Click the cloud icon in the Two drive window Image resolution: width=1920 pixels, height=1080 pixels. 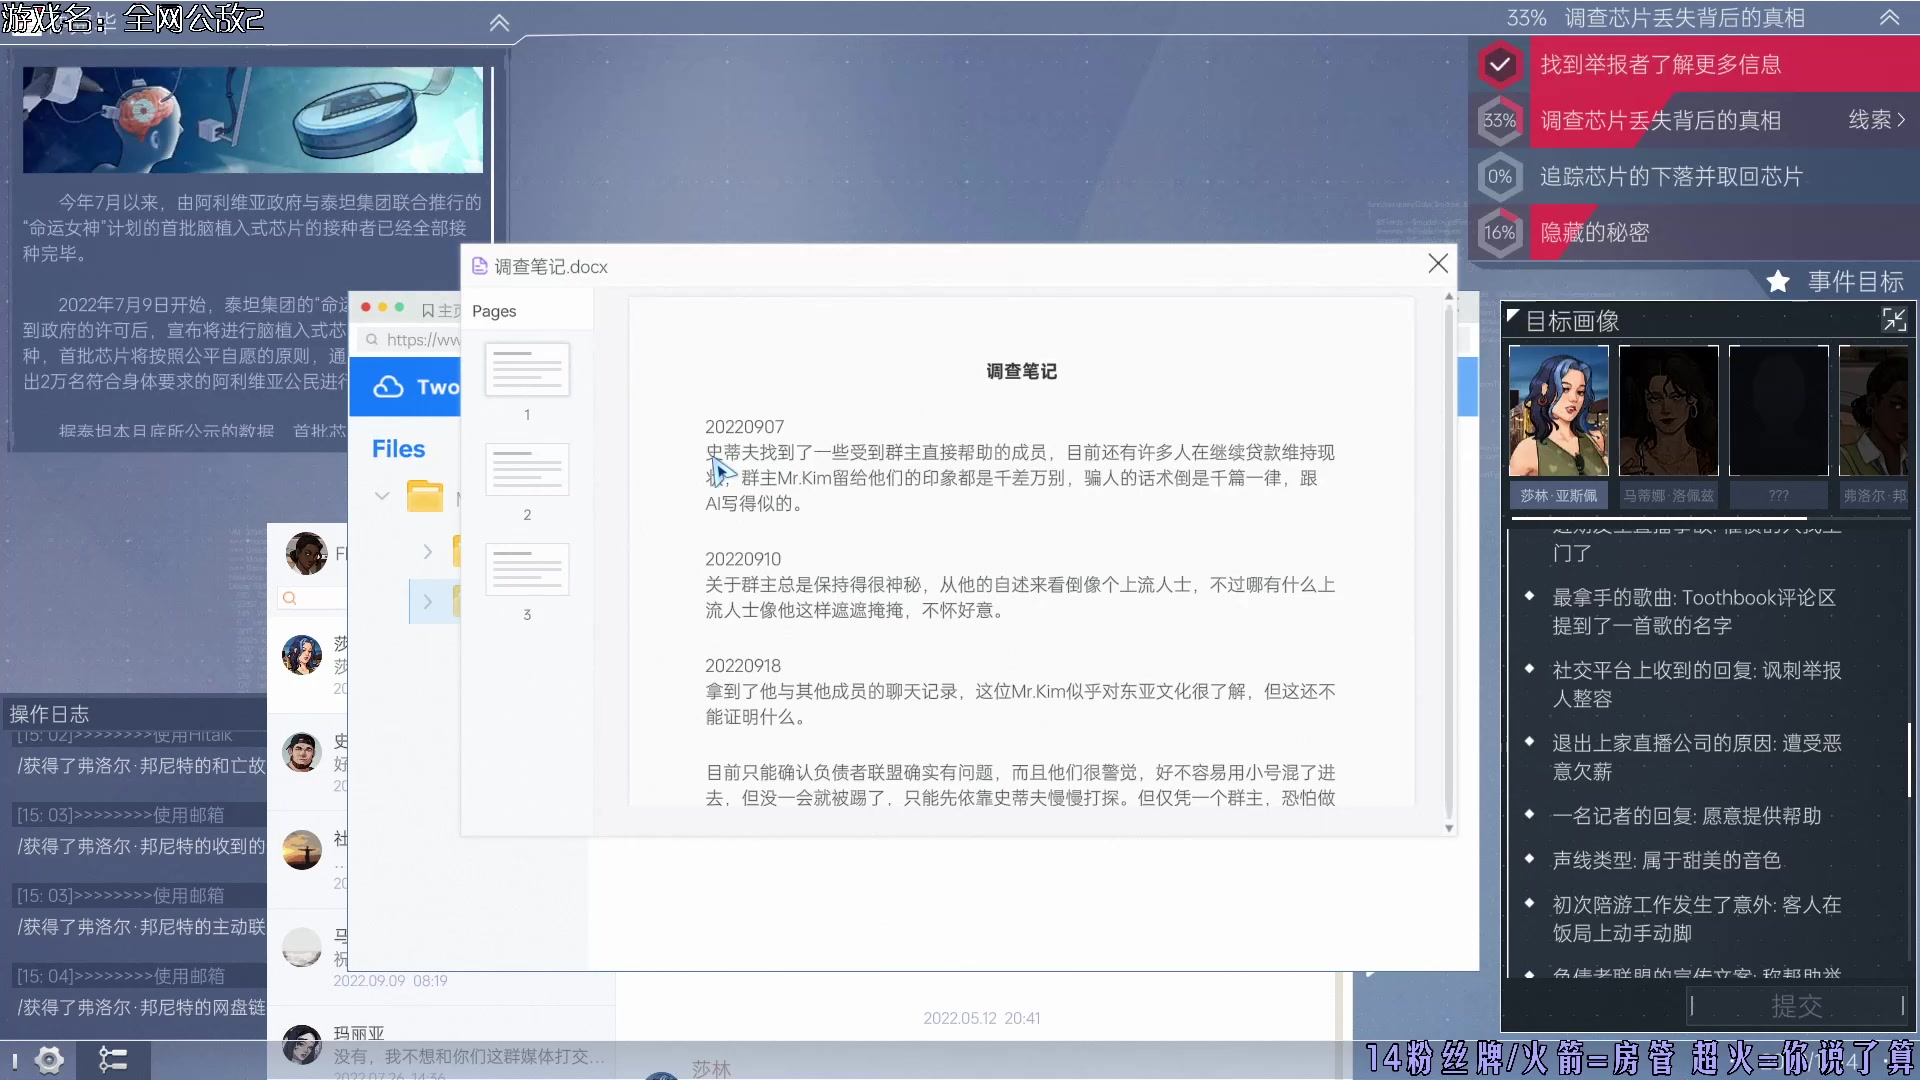pos(388,387)
